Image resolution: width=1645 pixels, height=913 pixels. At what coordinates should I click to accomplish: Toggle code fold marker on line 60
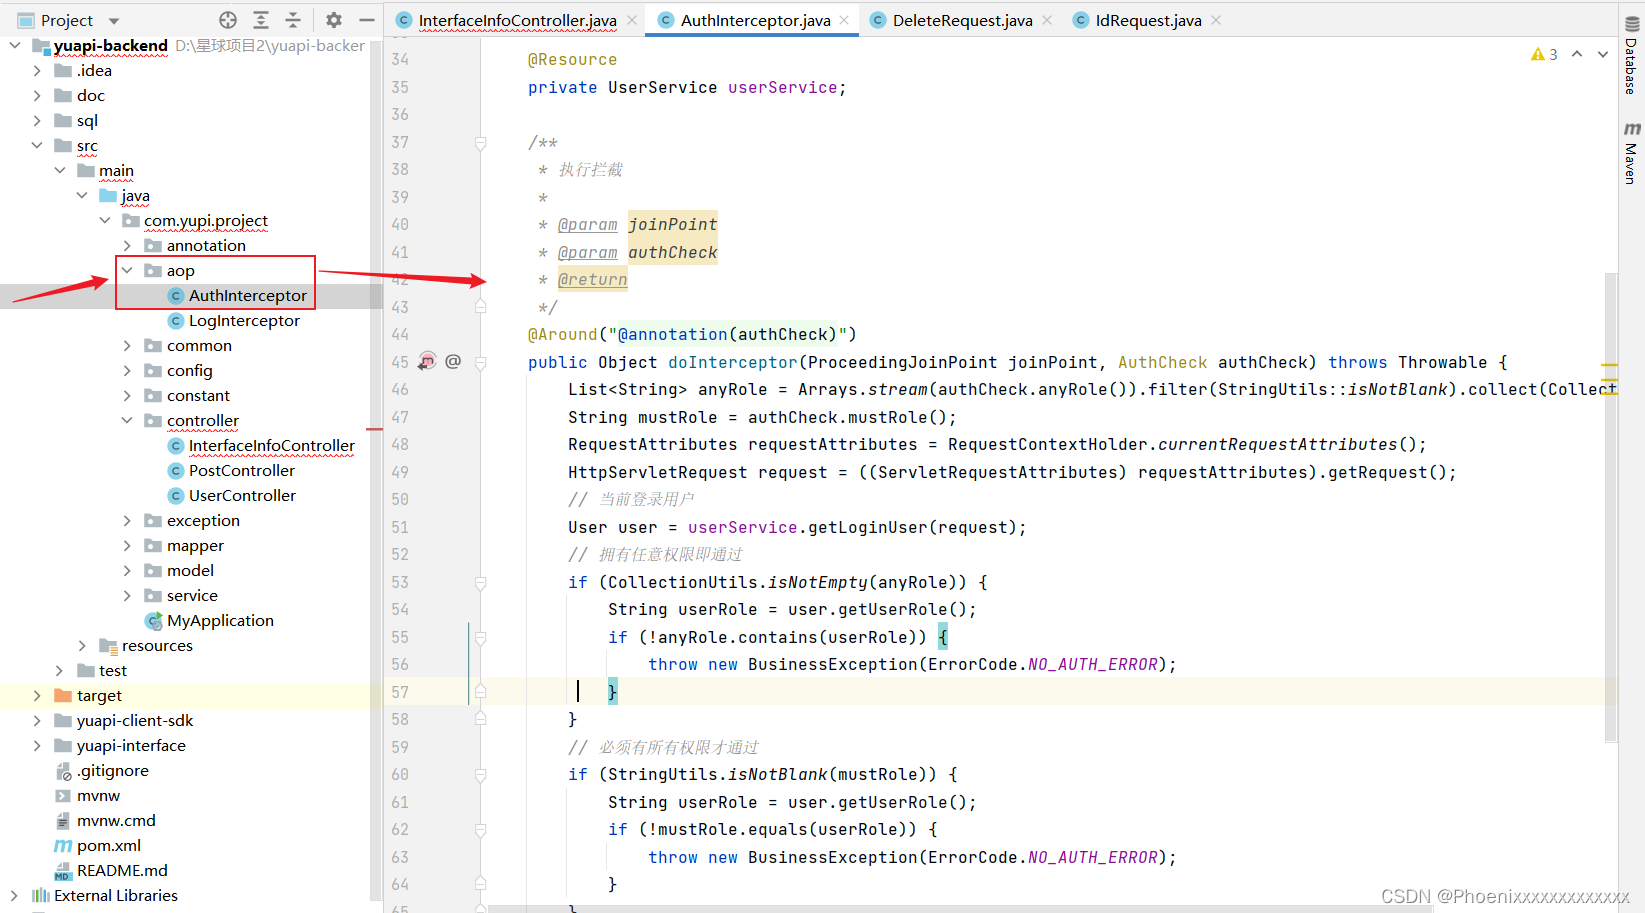pos(480,774)
